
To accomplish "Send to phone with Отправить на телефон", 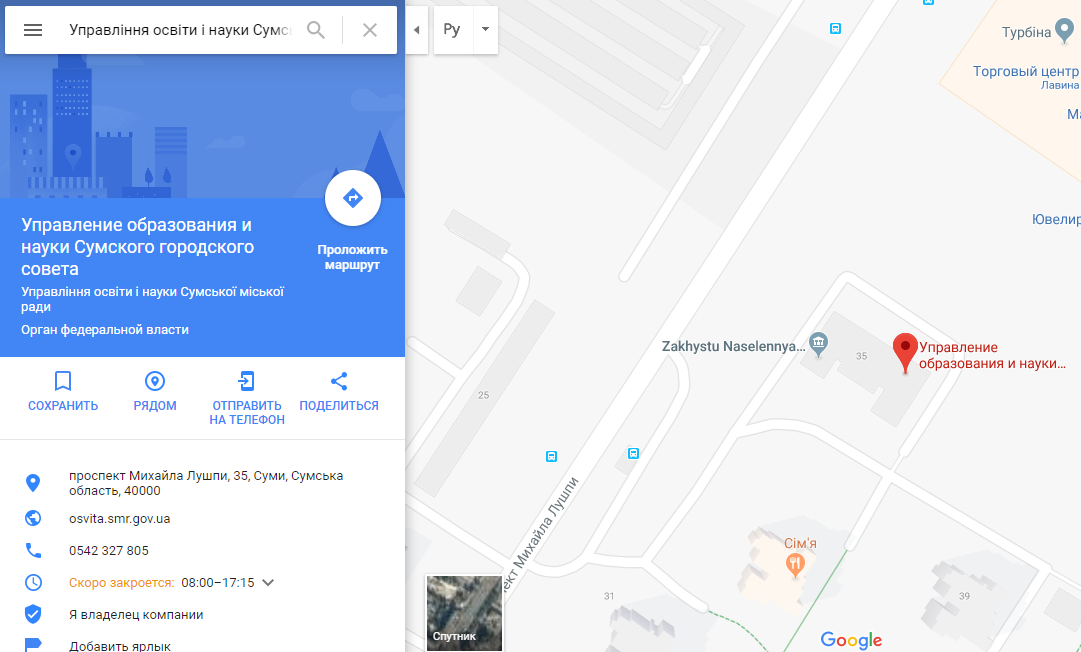I will coord(247,381).
